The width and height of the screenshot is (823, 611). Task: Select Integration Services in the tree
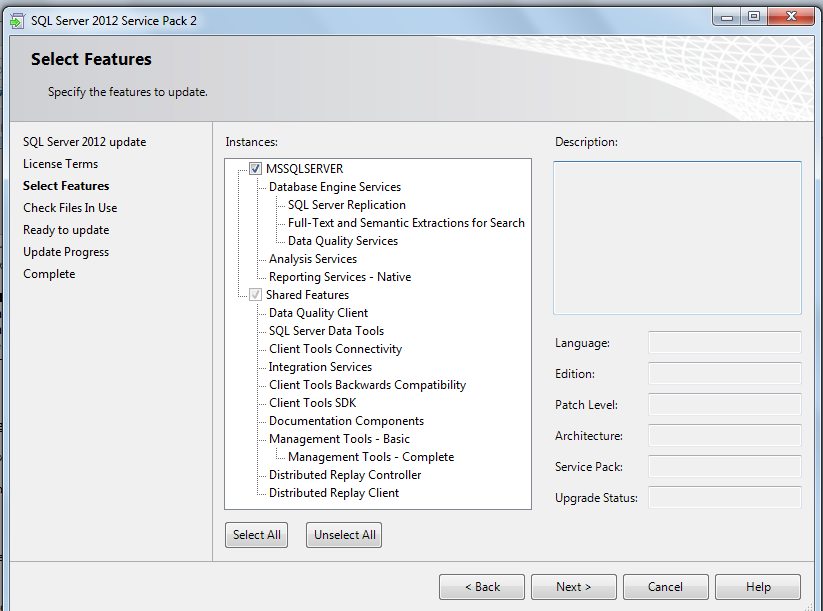pyautogui.click(x=320, y=367)
